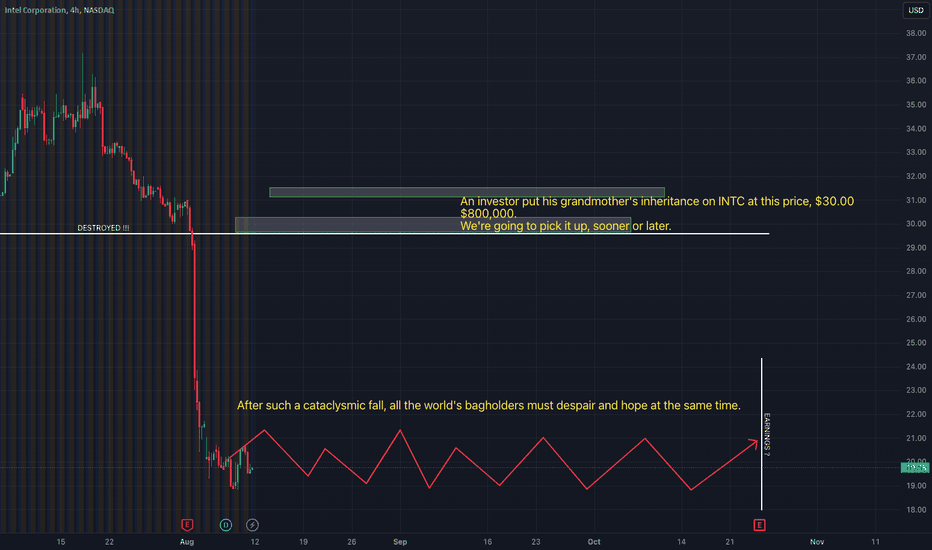Click the teal dividend D icon
This screenshot has height=550, width=932.
(x=225, y=524)
